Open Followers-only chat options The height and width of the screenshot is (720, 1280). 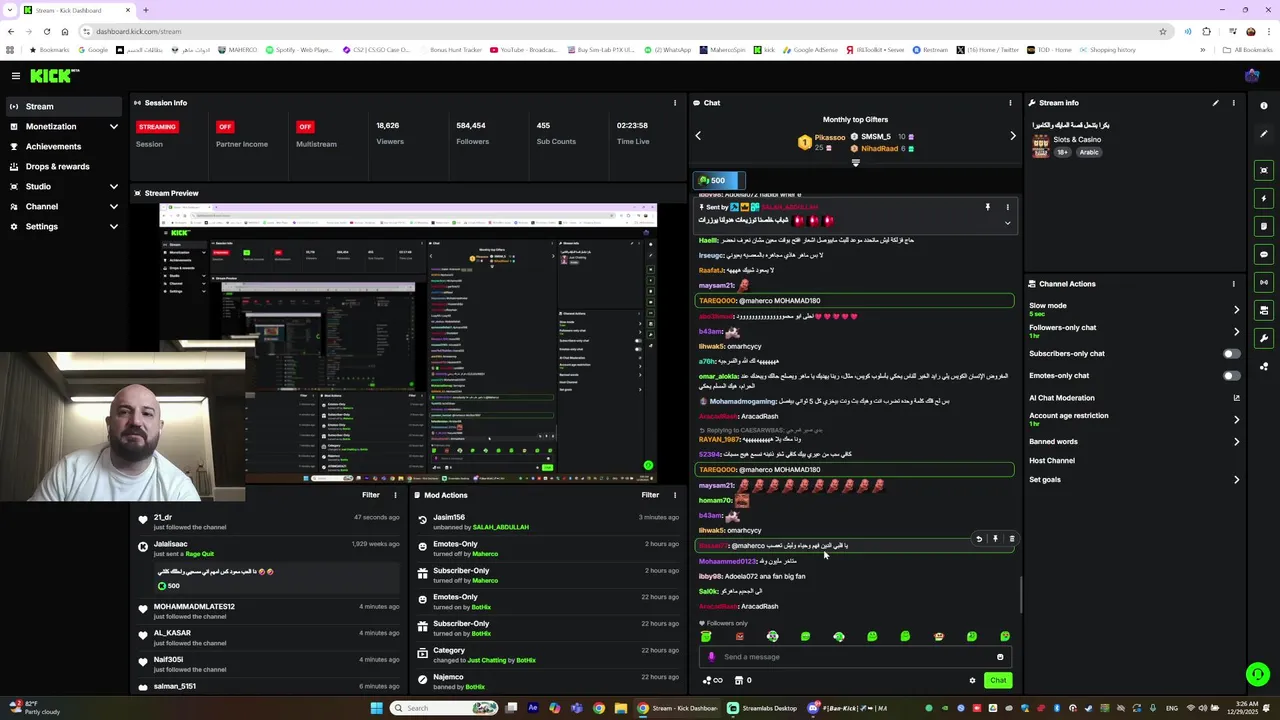tap(1135, 331)
